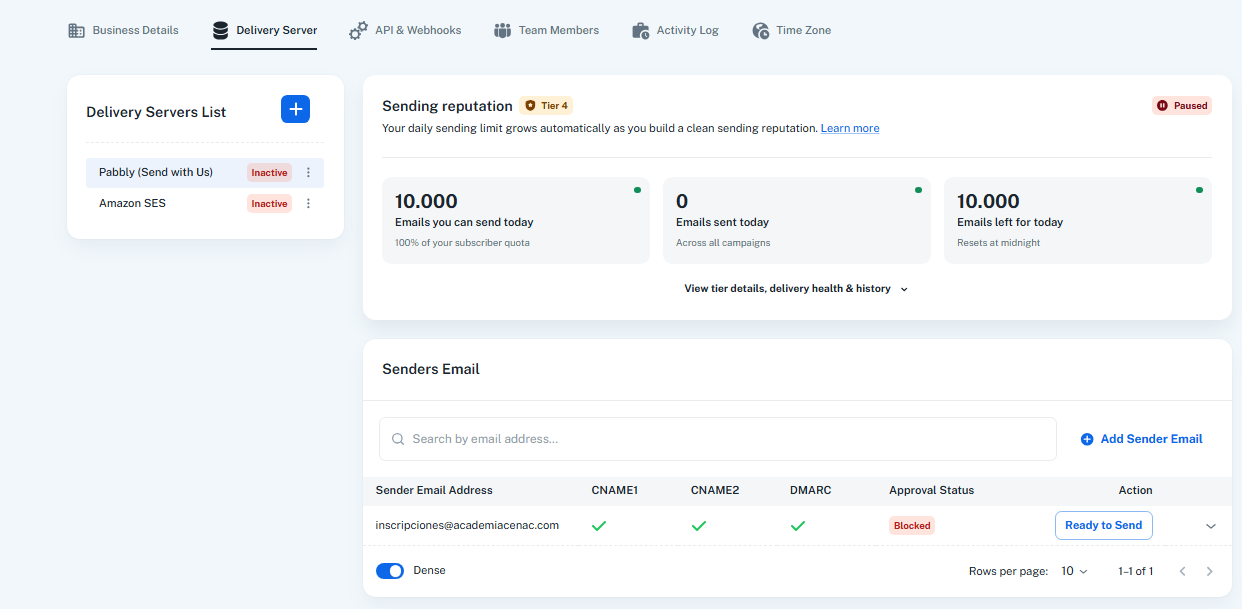Select the Delivery Server tab
This screenshot has height=609, width=1242.
264,30
